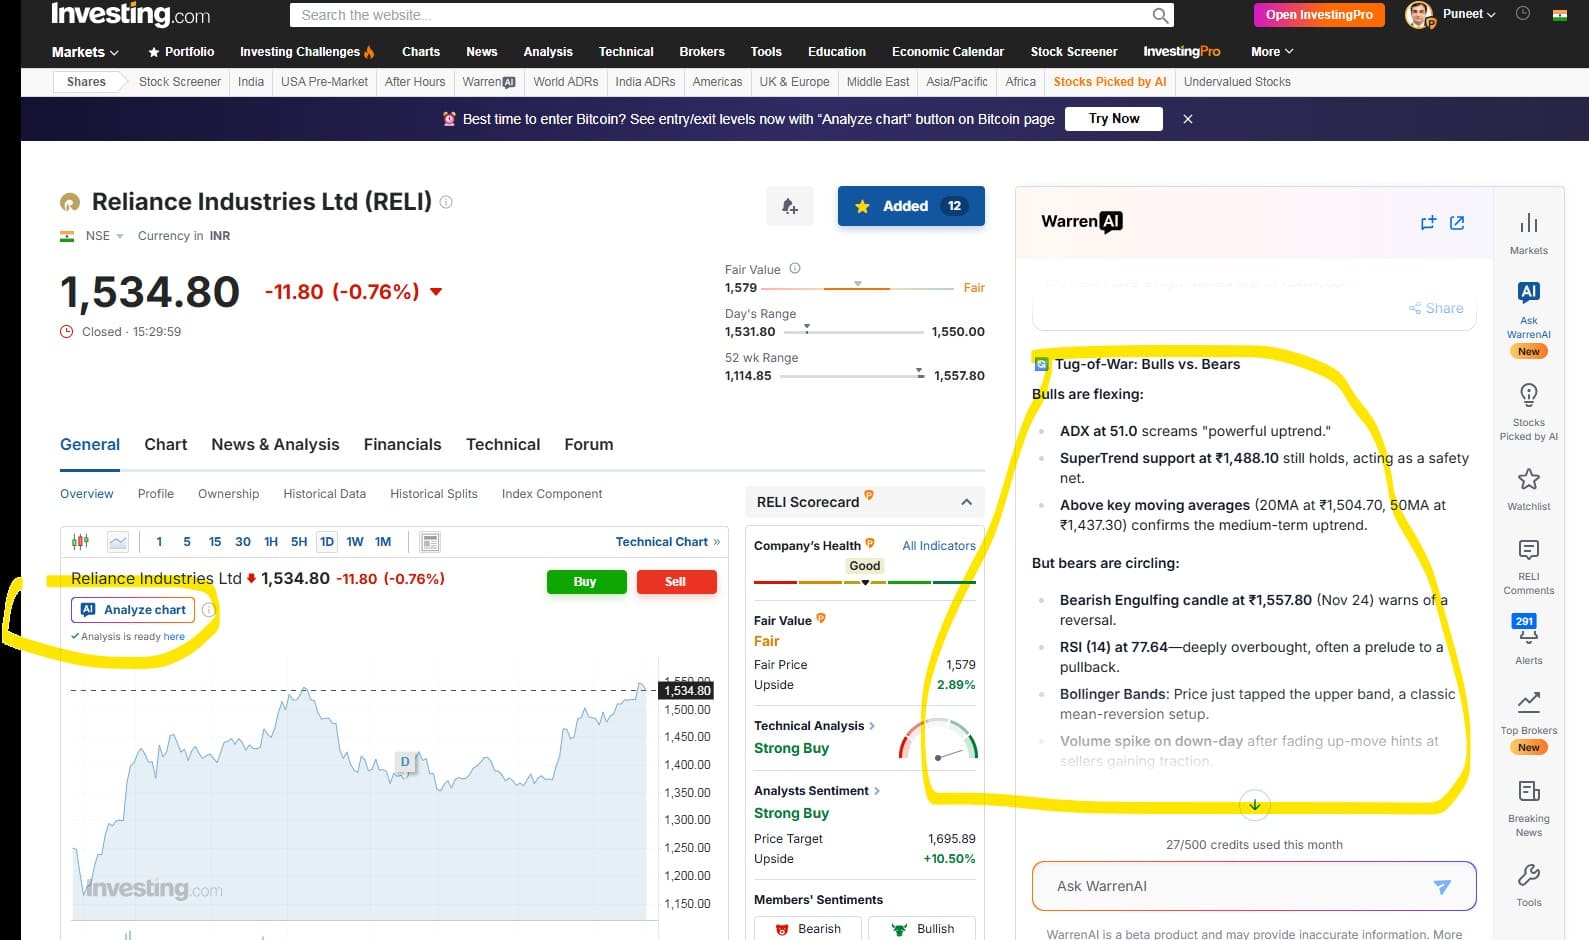Select 1D chart interval

click(327, 542)
